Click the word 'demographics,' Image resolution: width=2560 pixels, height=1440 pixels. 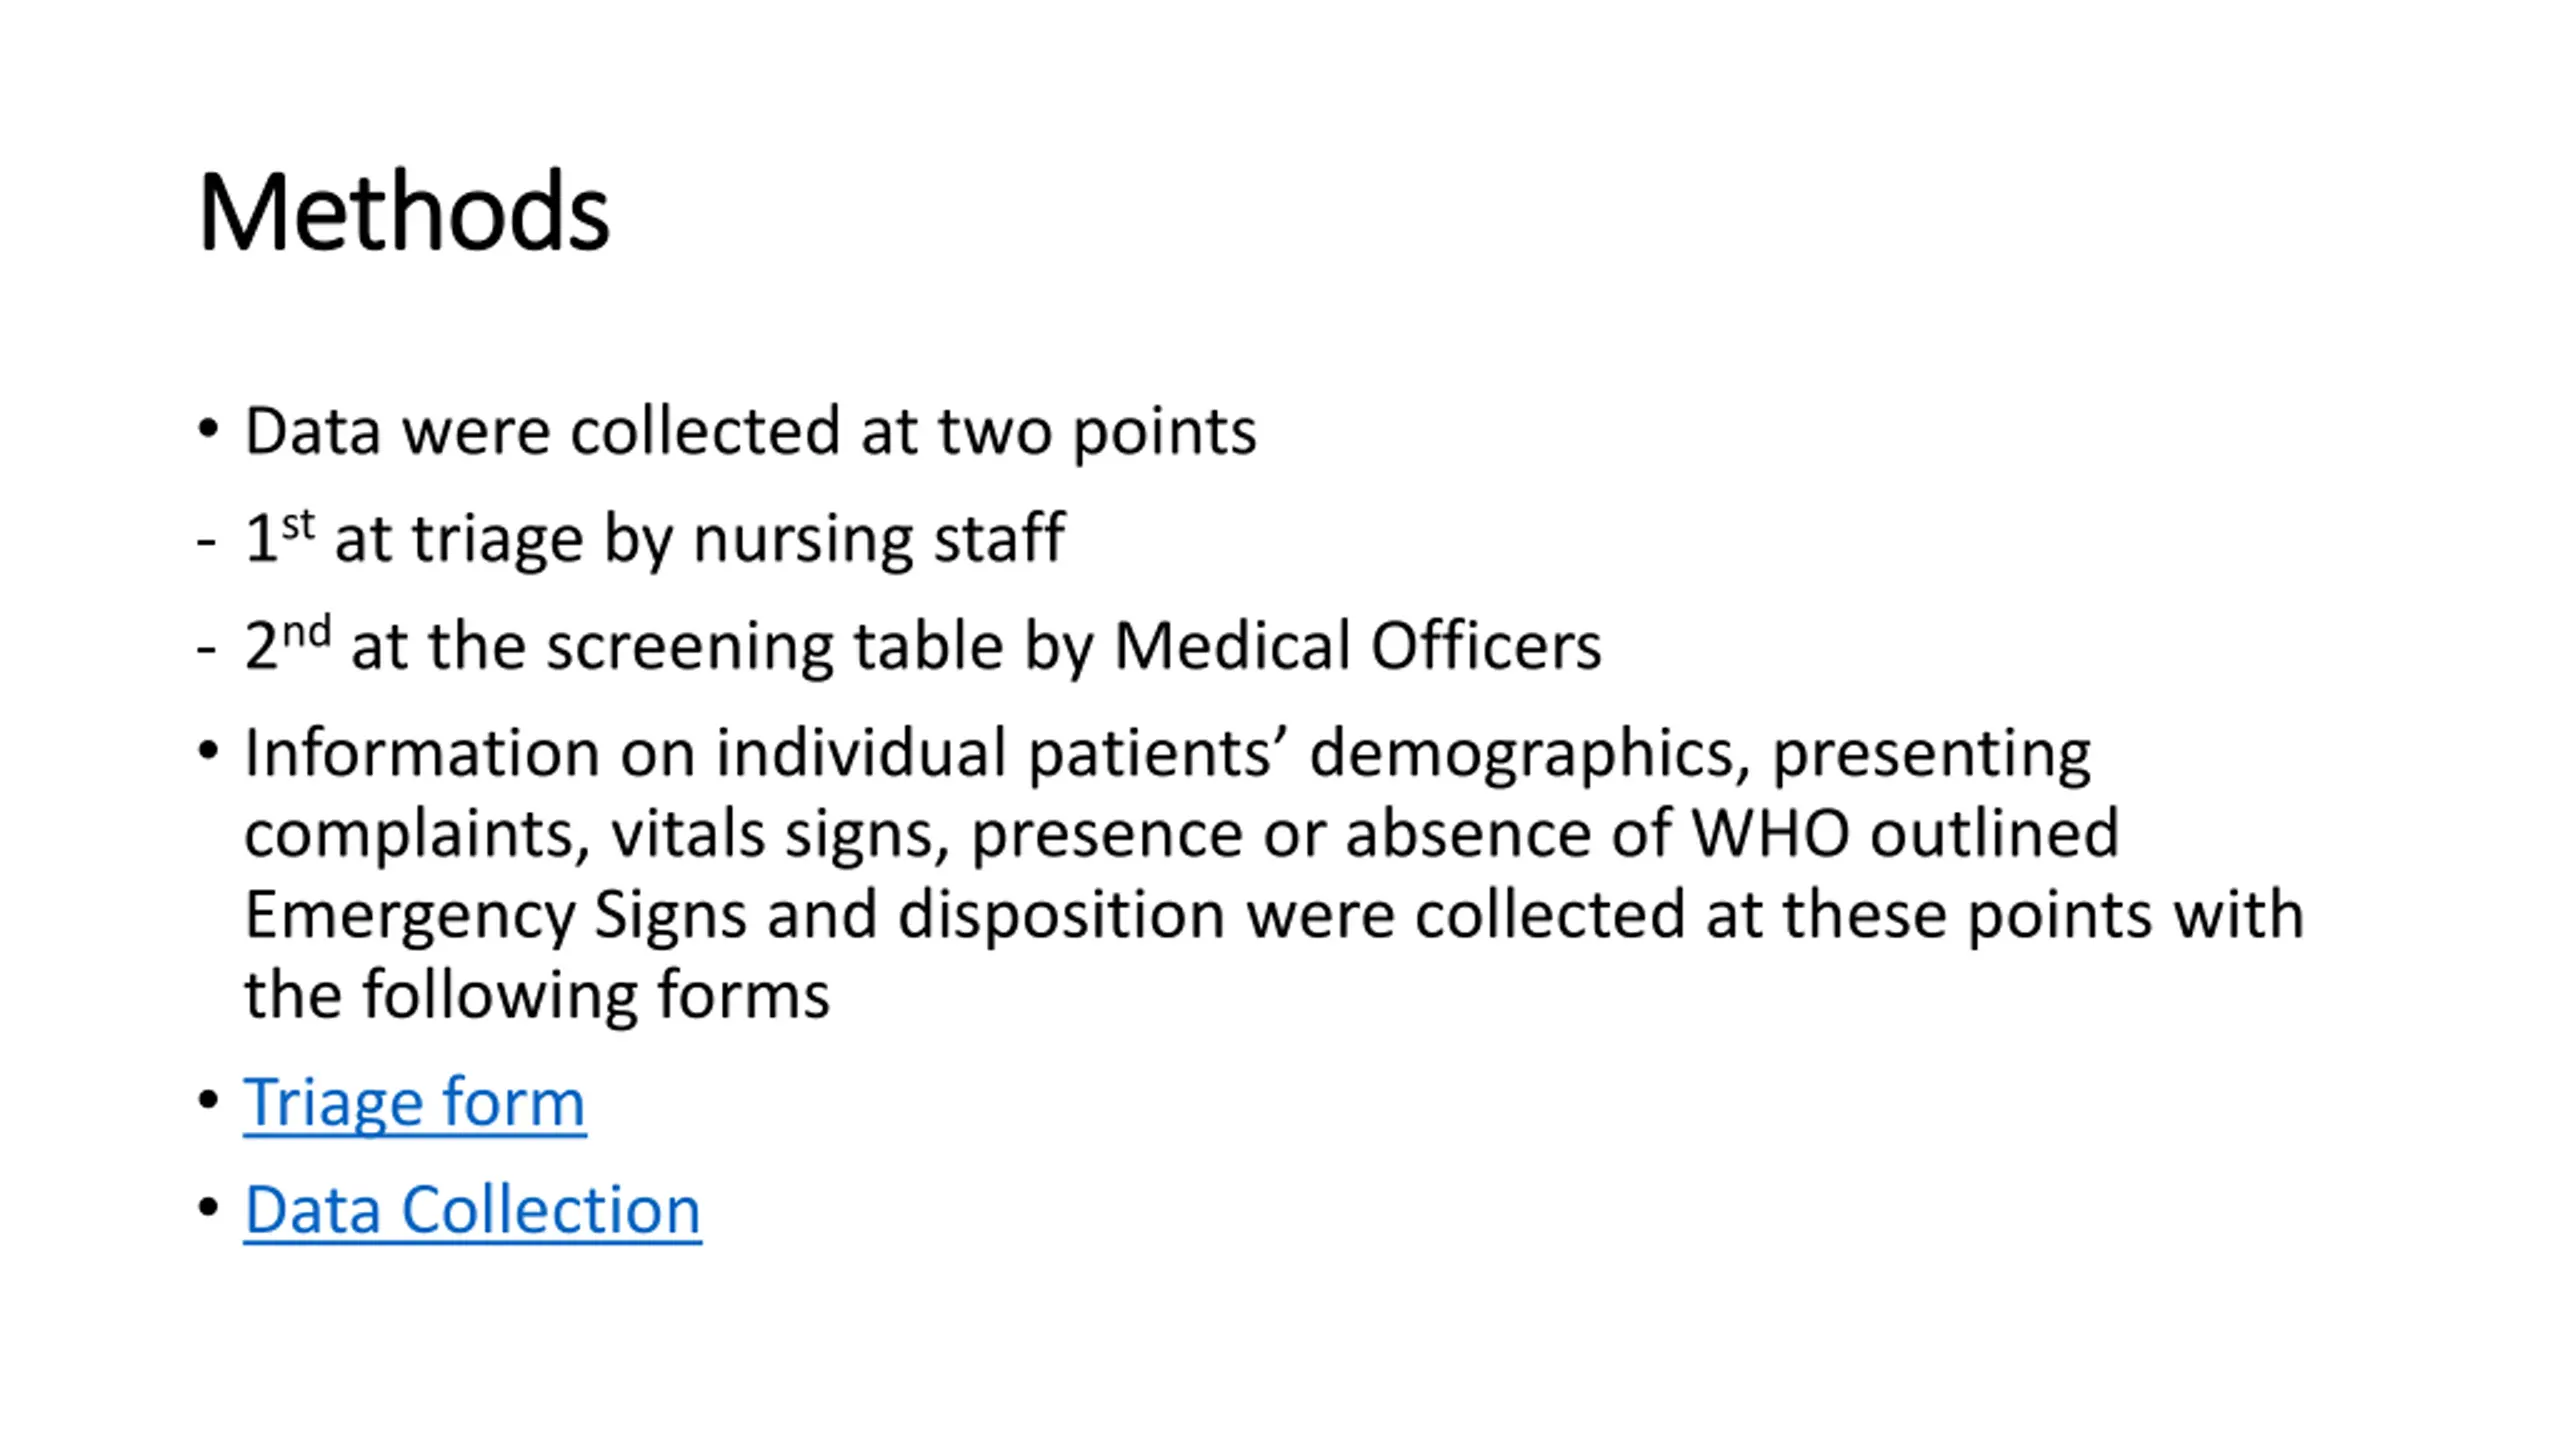(1530, 755)
